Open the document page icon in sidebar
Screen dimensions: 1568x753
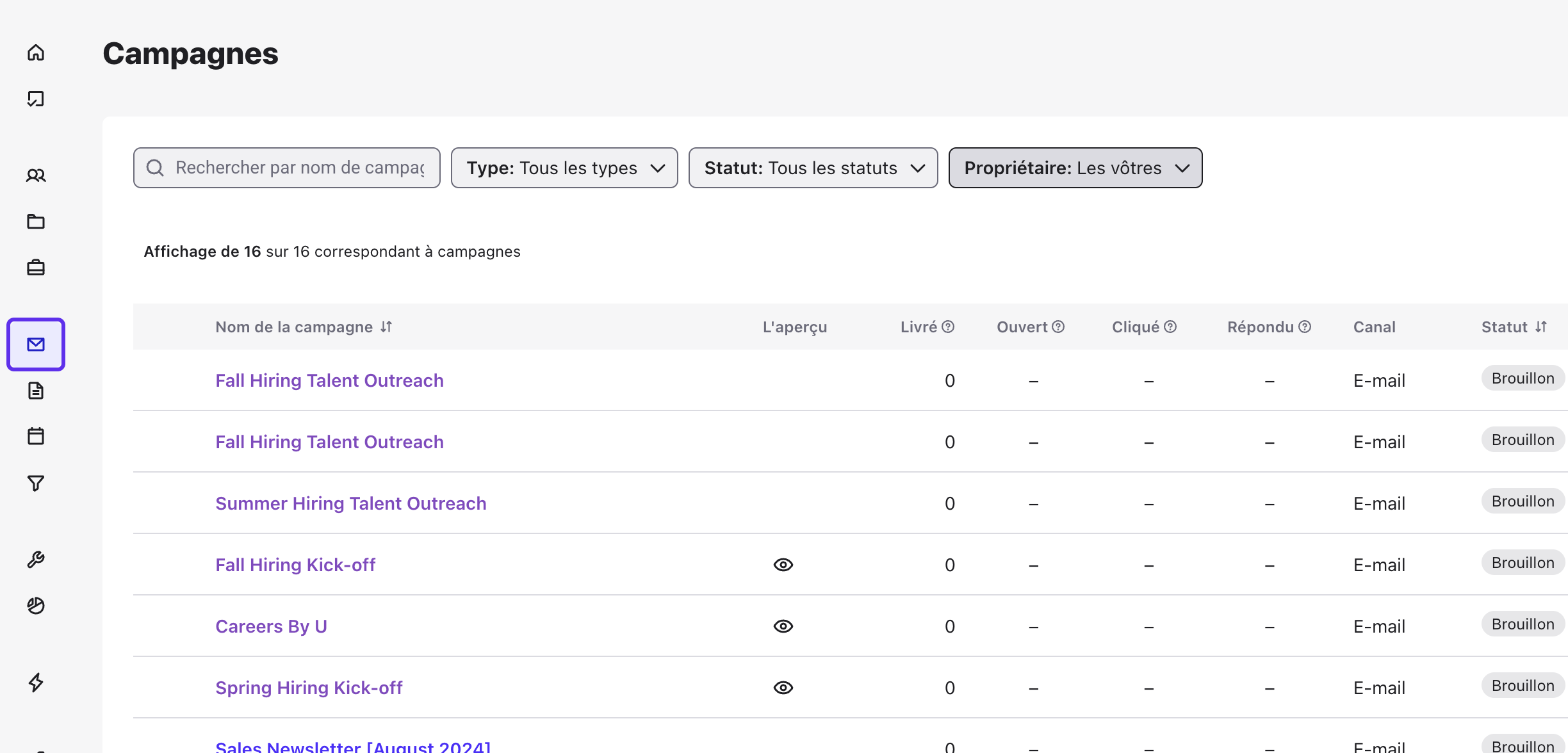tap(36, 391)
